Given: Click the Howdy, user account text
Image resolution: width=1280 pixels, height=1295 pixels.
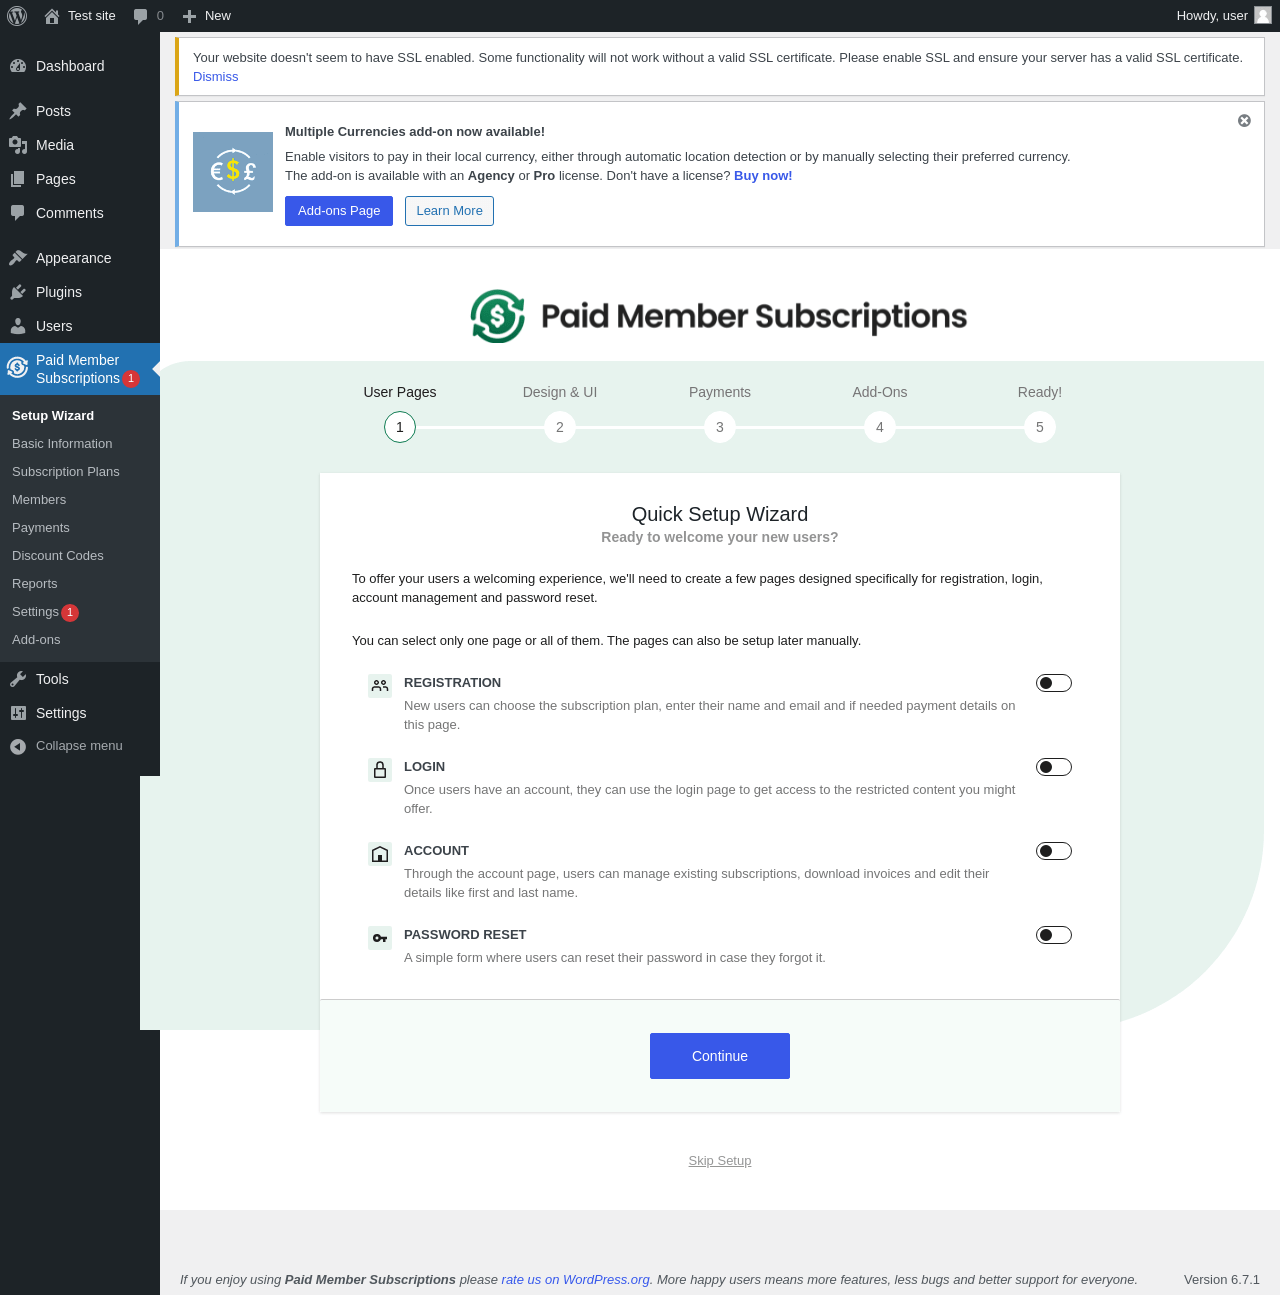Looking at the screenshot, I should [x=1212, y=16].
